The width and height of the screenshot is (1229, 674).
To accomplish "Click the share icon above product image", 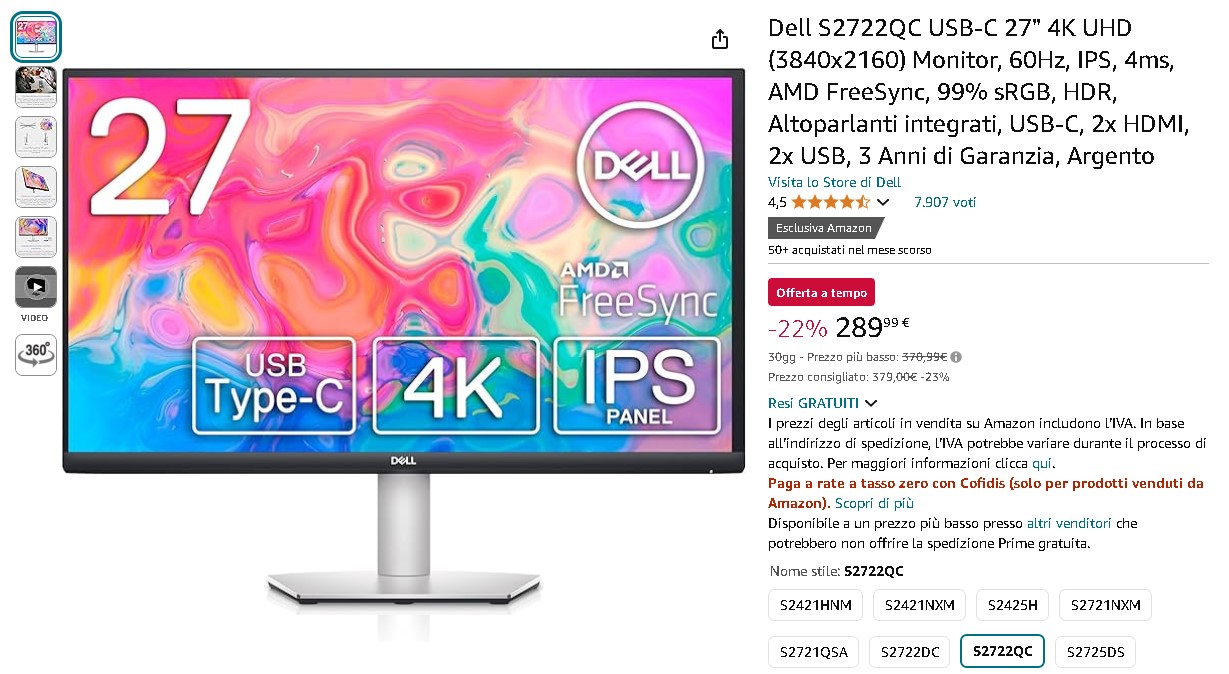I will (x=720, y=39).
